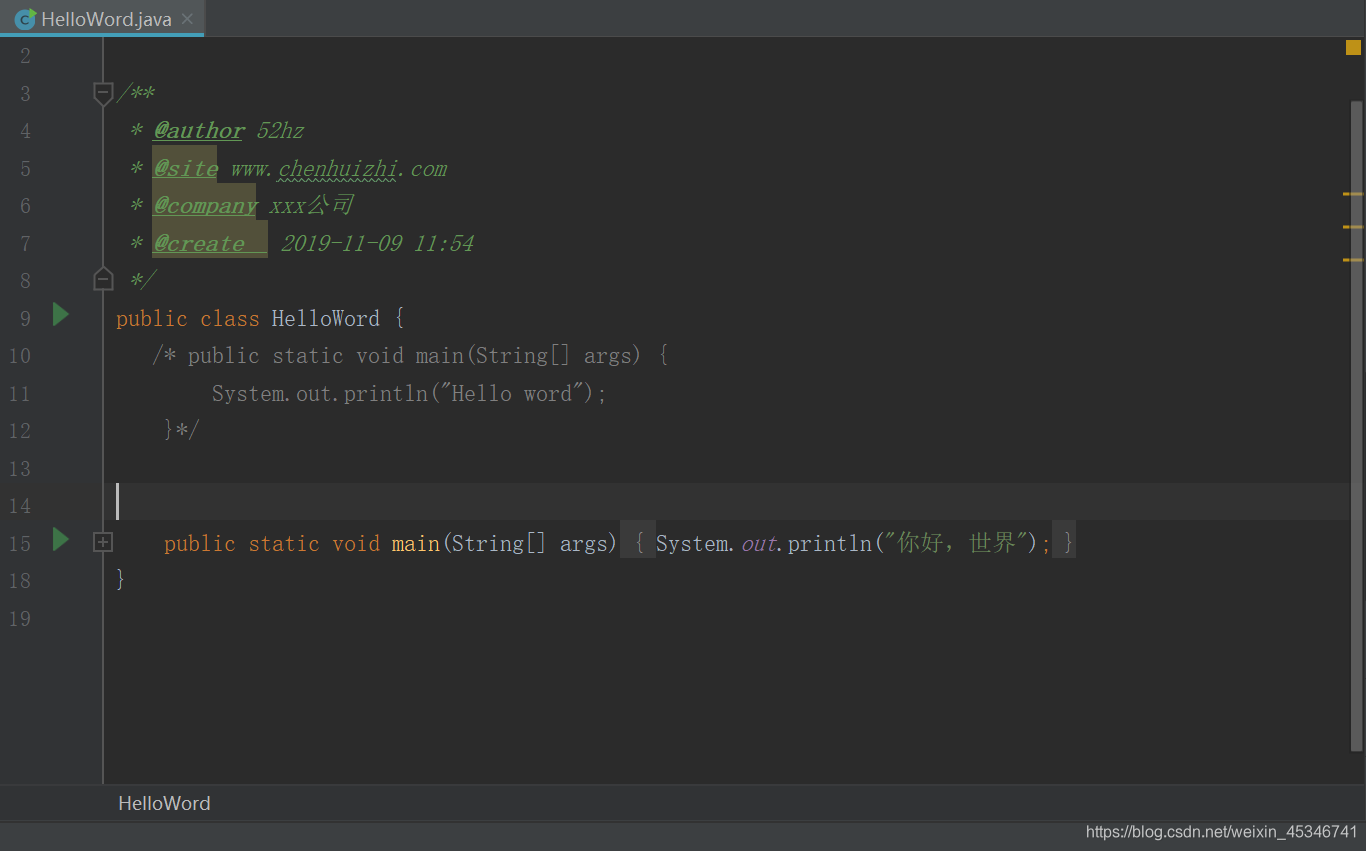Jump to the second warning stripe marker
Image resolution: width=1366 pixels, height=851 pixels.
1353,227
